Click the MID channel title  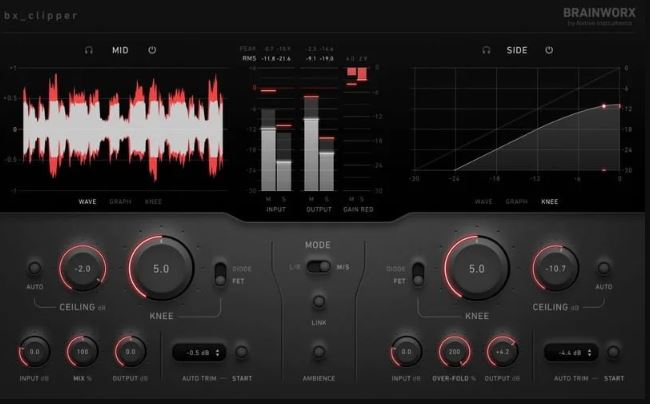point(120,50)
